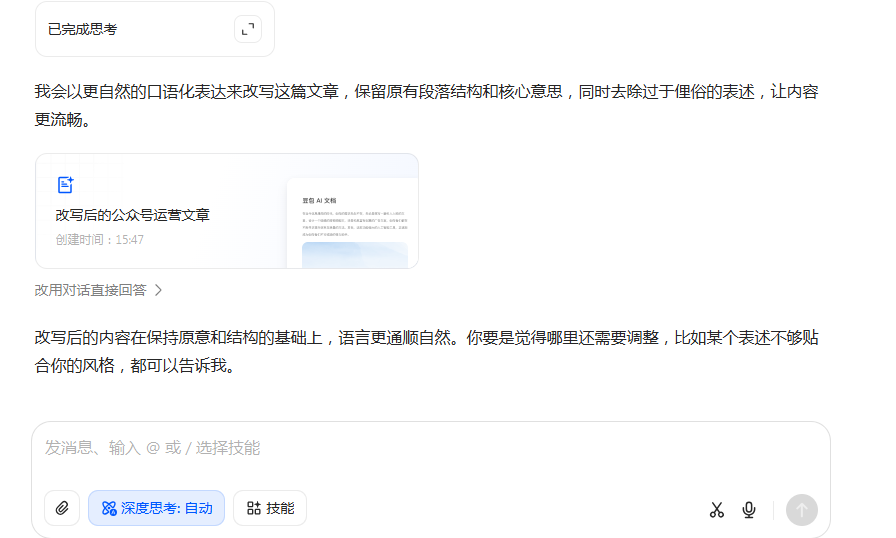Toggle 深度思考: 自动 mode
The height and width of the screenshot is (538, 896).
(x=157, y=508)
